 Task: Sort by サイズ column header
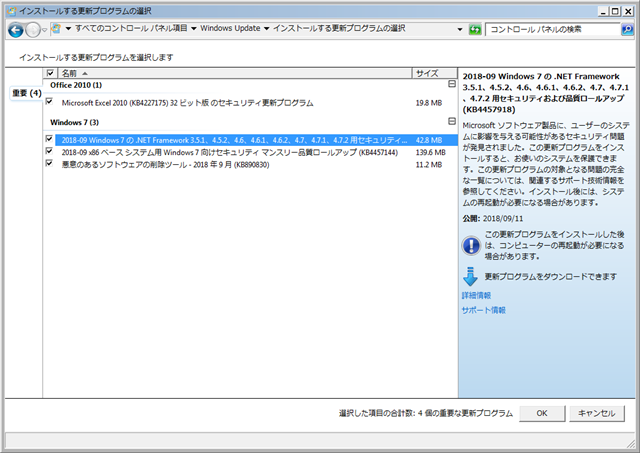pos(435,73)
